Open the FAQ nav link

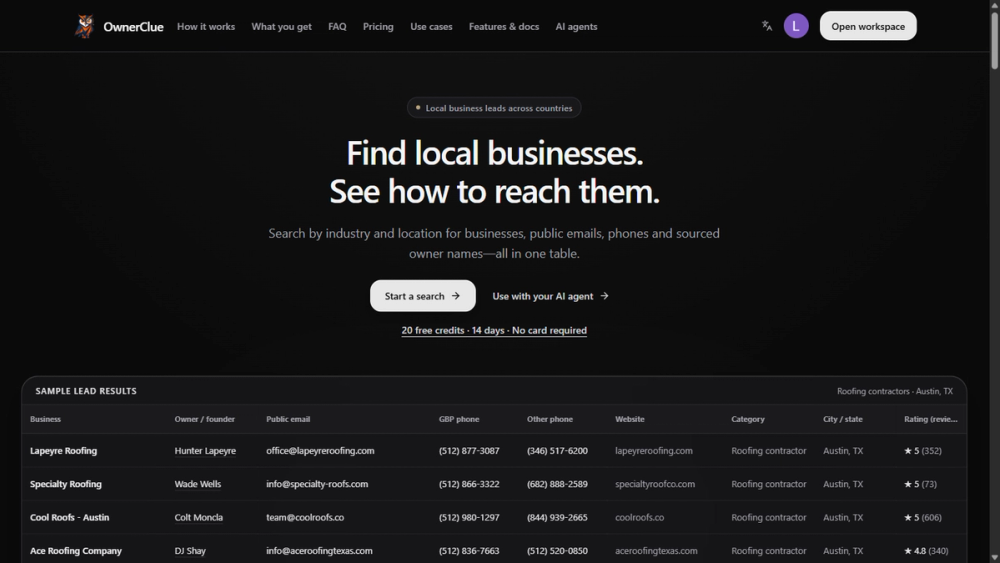point(337,27)
